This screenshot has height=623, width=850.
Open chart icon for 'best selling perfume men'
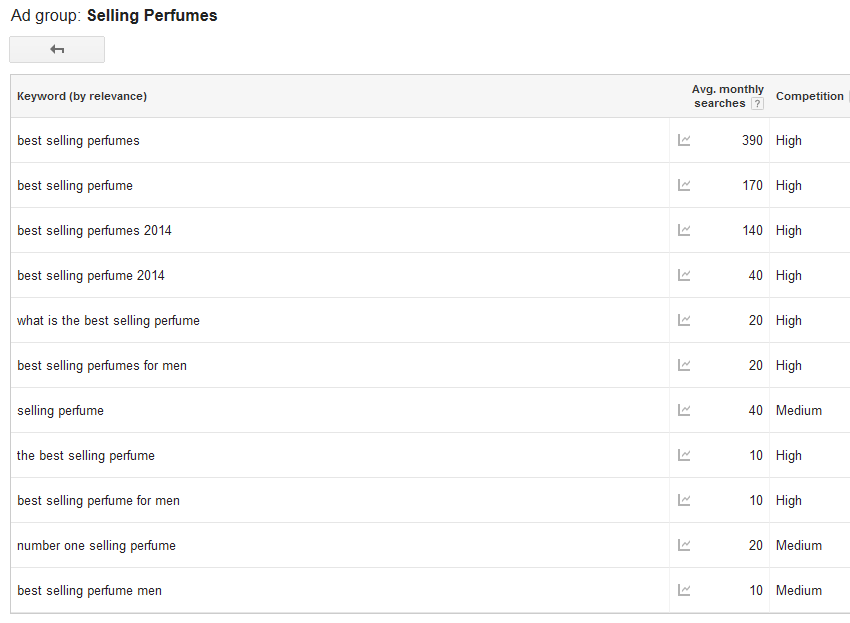(684, 591)
